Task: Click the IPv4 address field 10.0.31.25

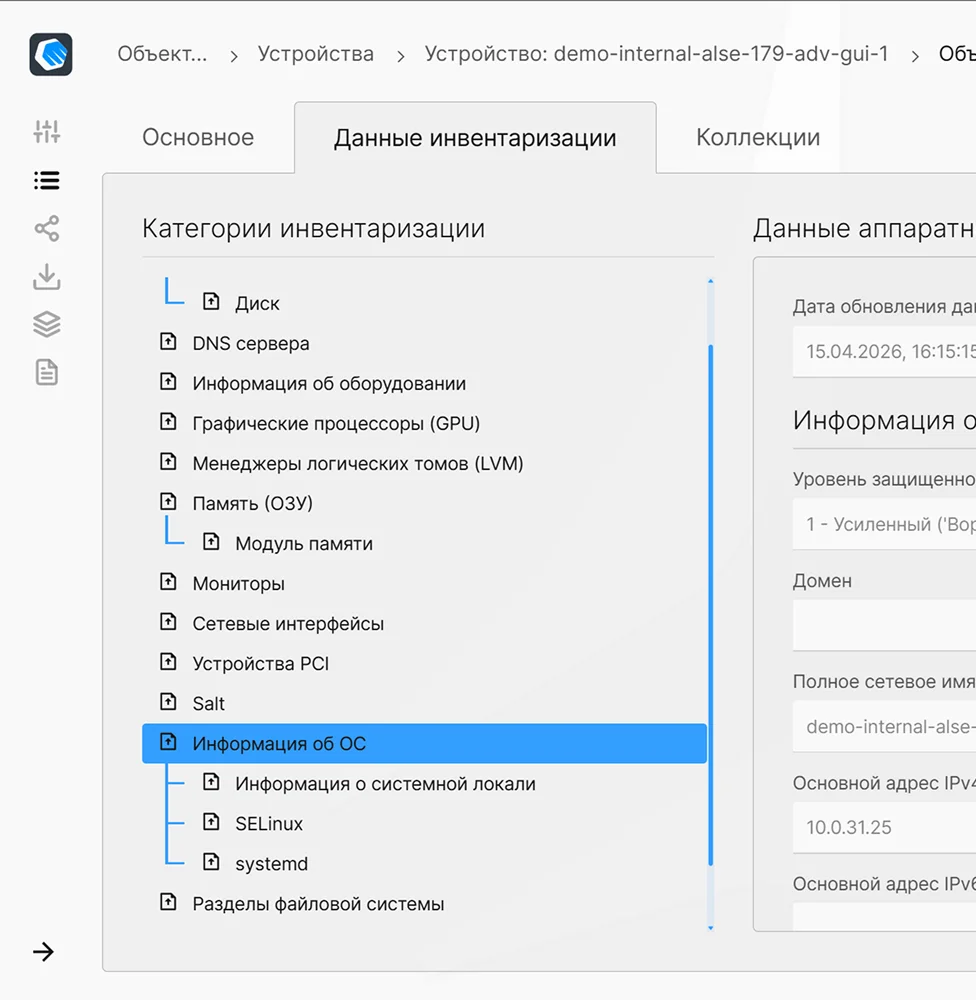Action: coord(884,827)
